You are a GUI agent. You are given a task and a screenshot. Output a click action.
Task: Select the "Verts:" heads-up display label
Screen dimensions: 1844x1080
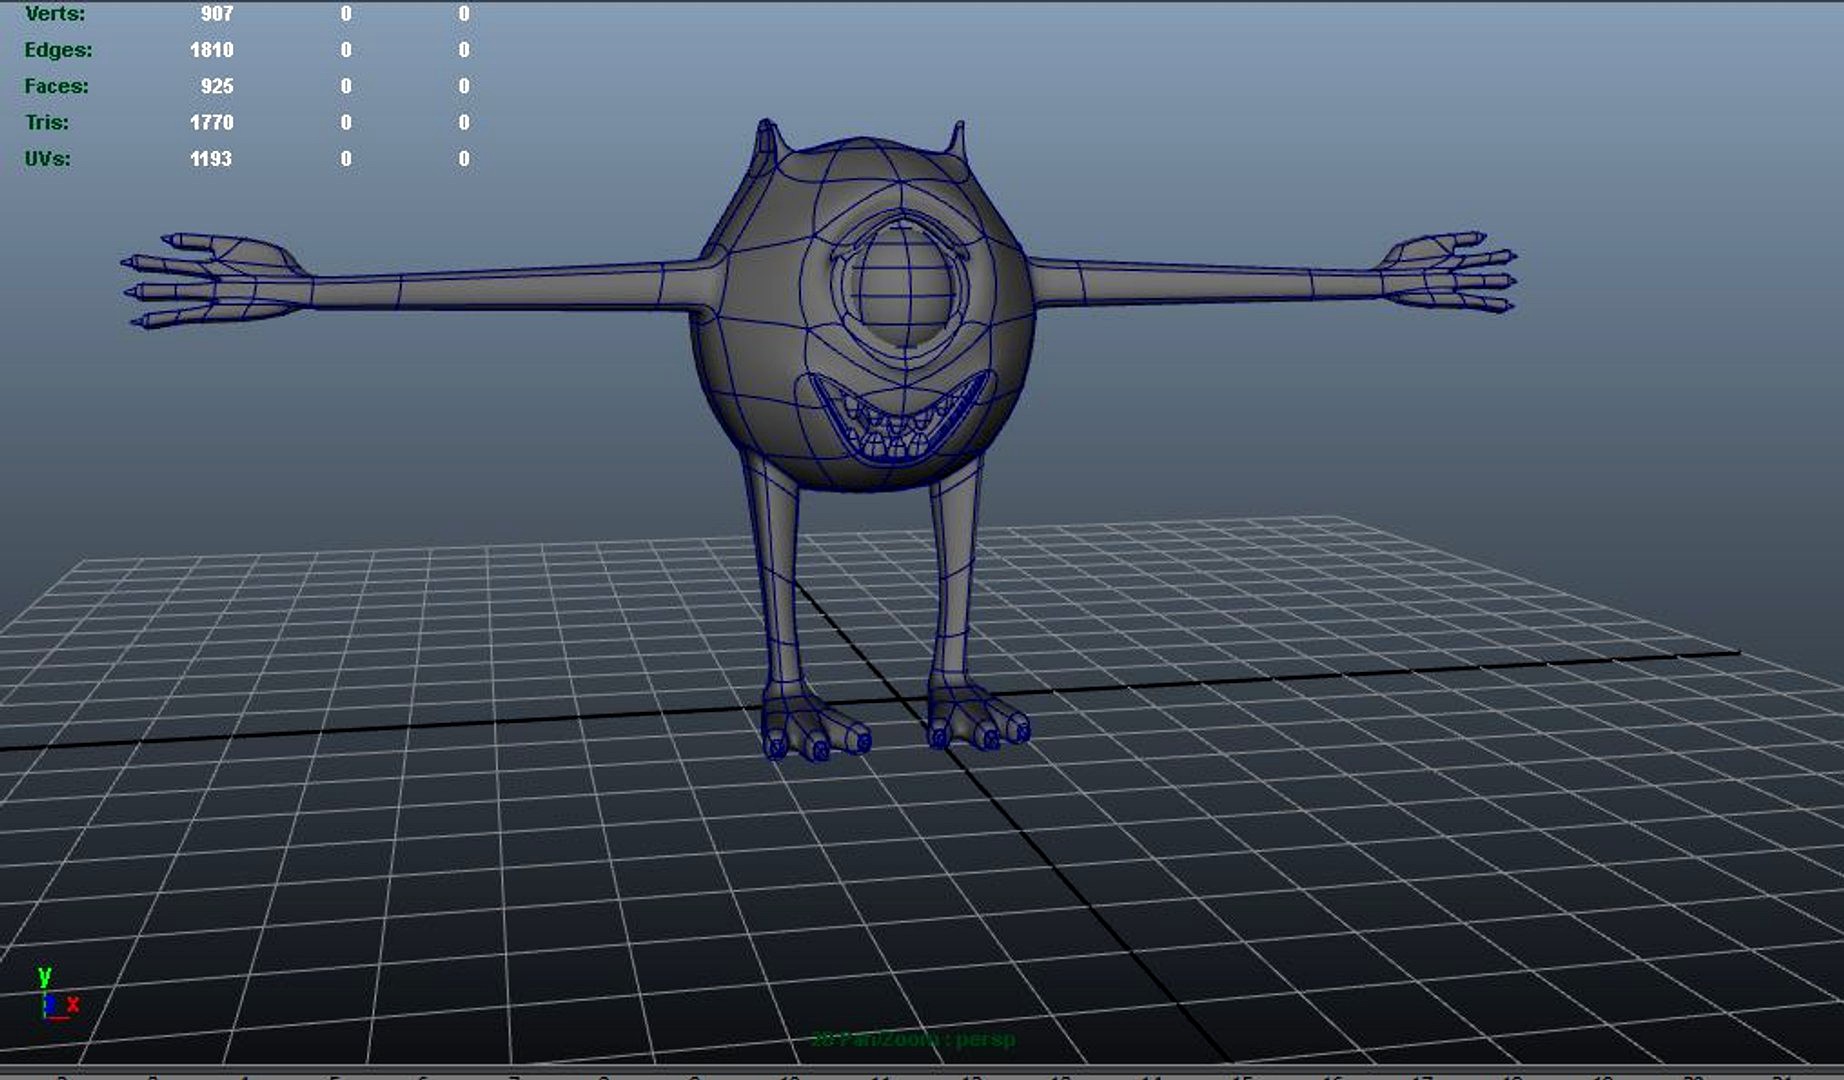pyautogui.click(x=55, y=14)
